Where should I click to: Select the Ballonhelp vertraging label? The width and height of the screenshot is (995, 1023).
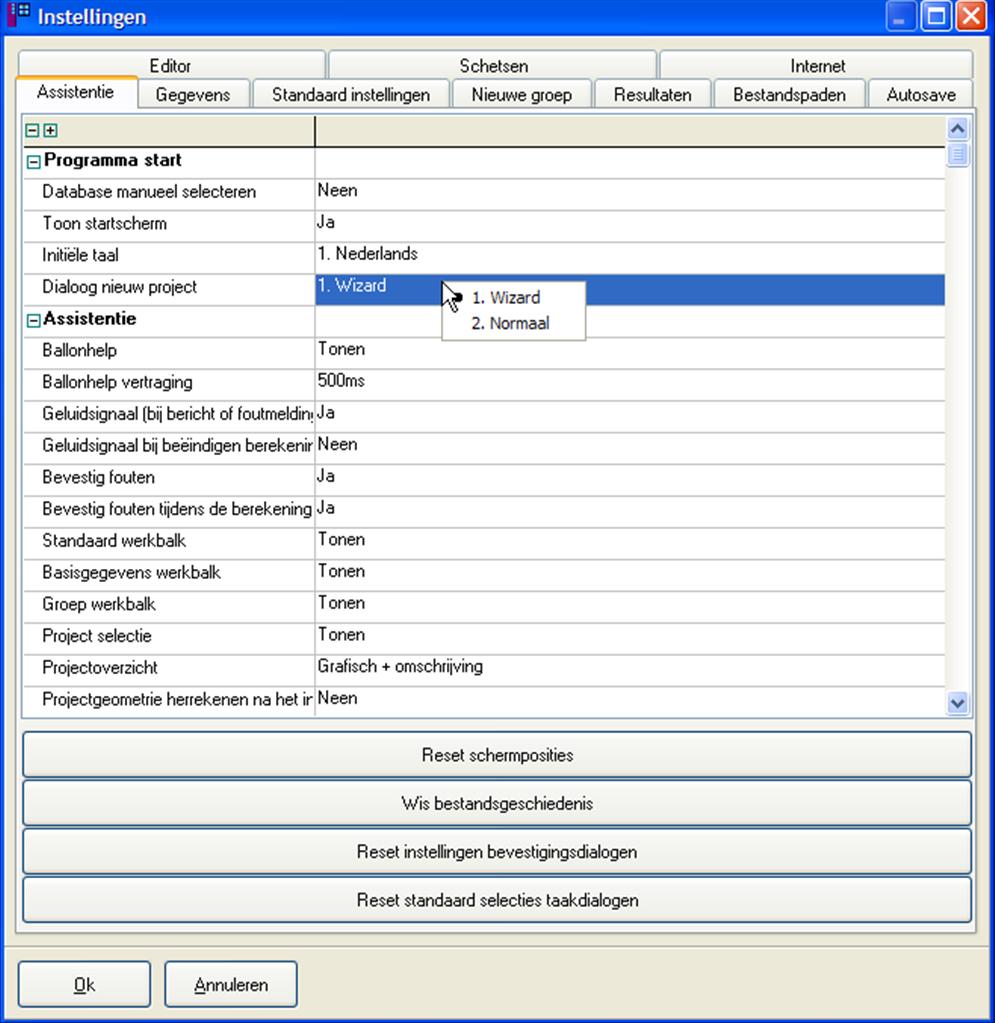[x=117, y=382]
